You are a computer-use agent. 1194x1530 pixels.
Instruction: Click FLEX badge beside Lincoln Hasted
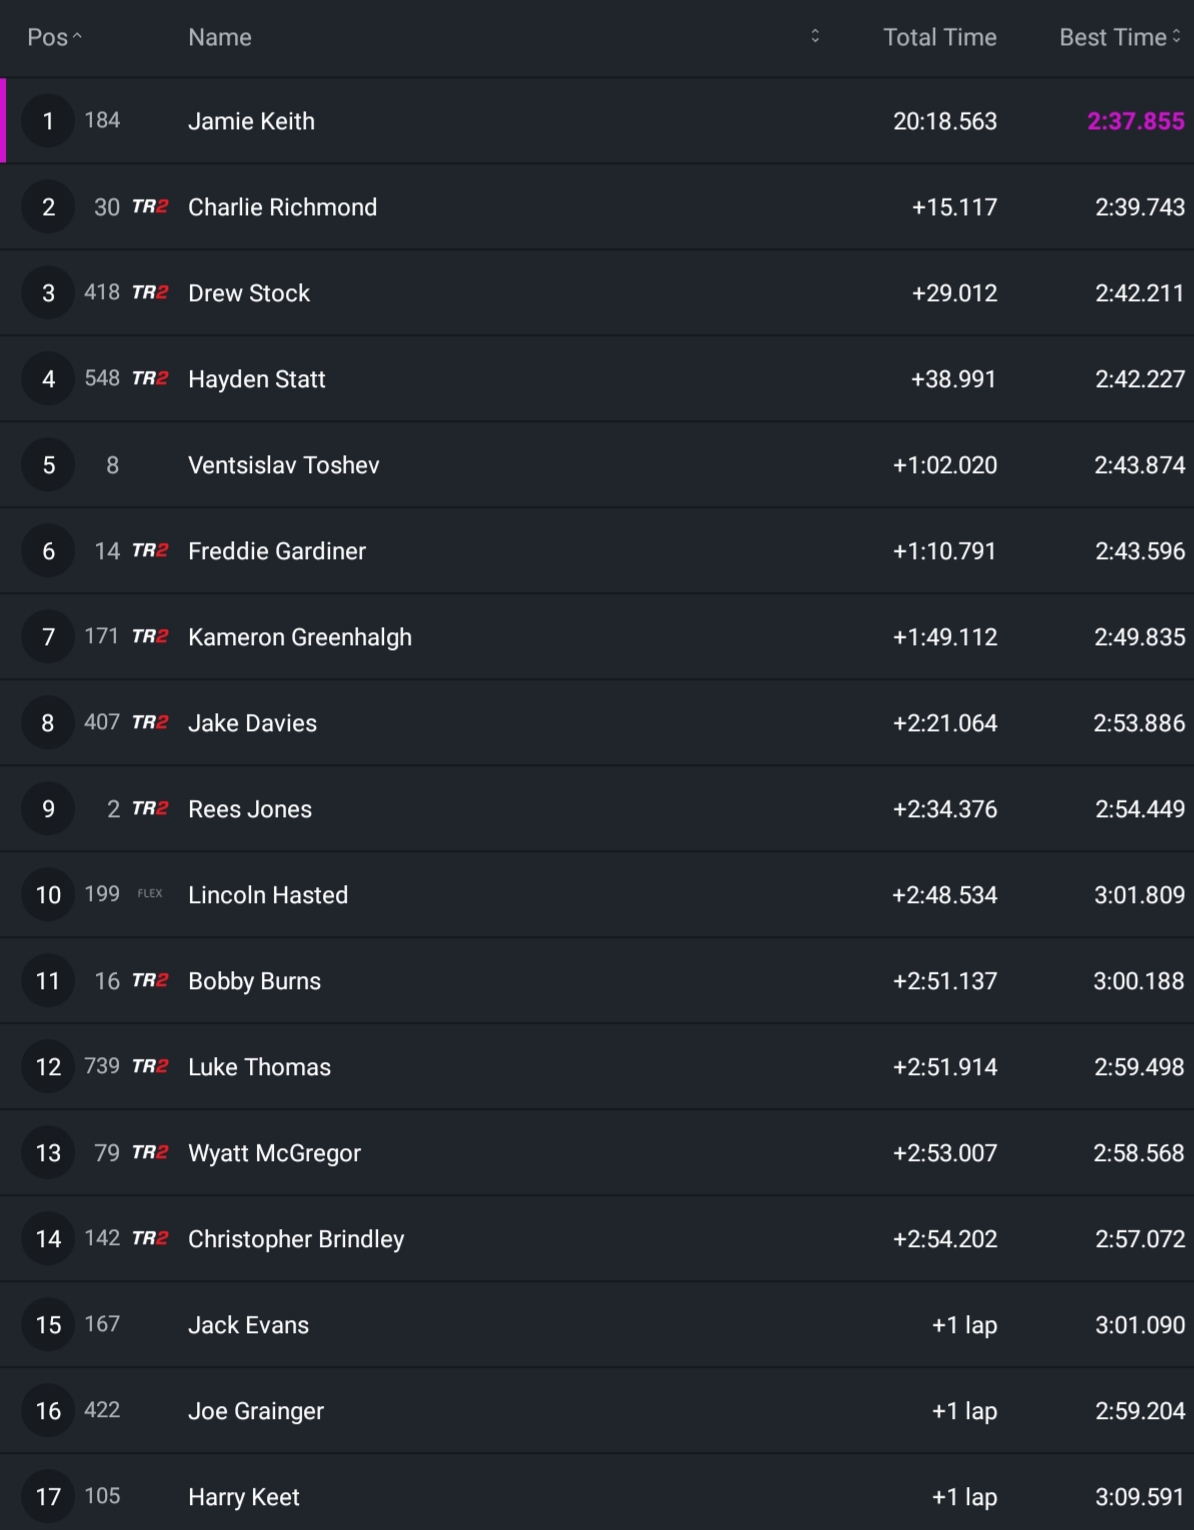(x=150, y=894)
